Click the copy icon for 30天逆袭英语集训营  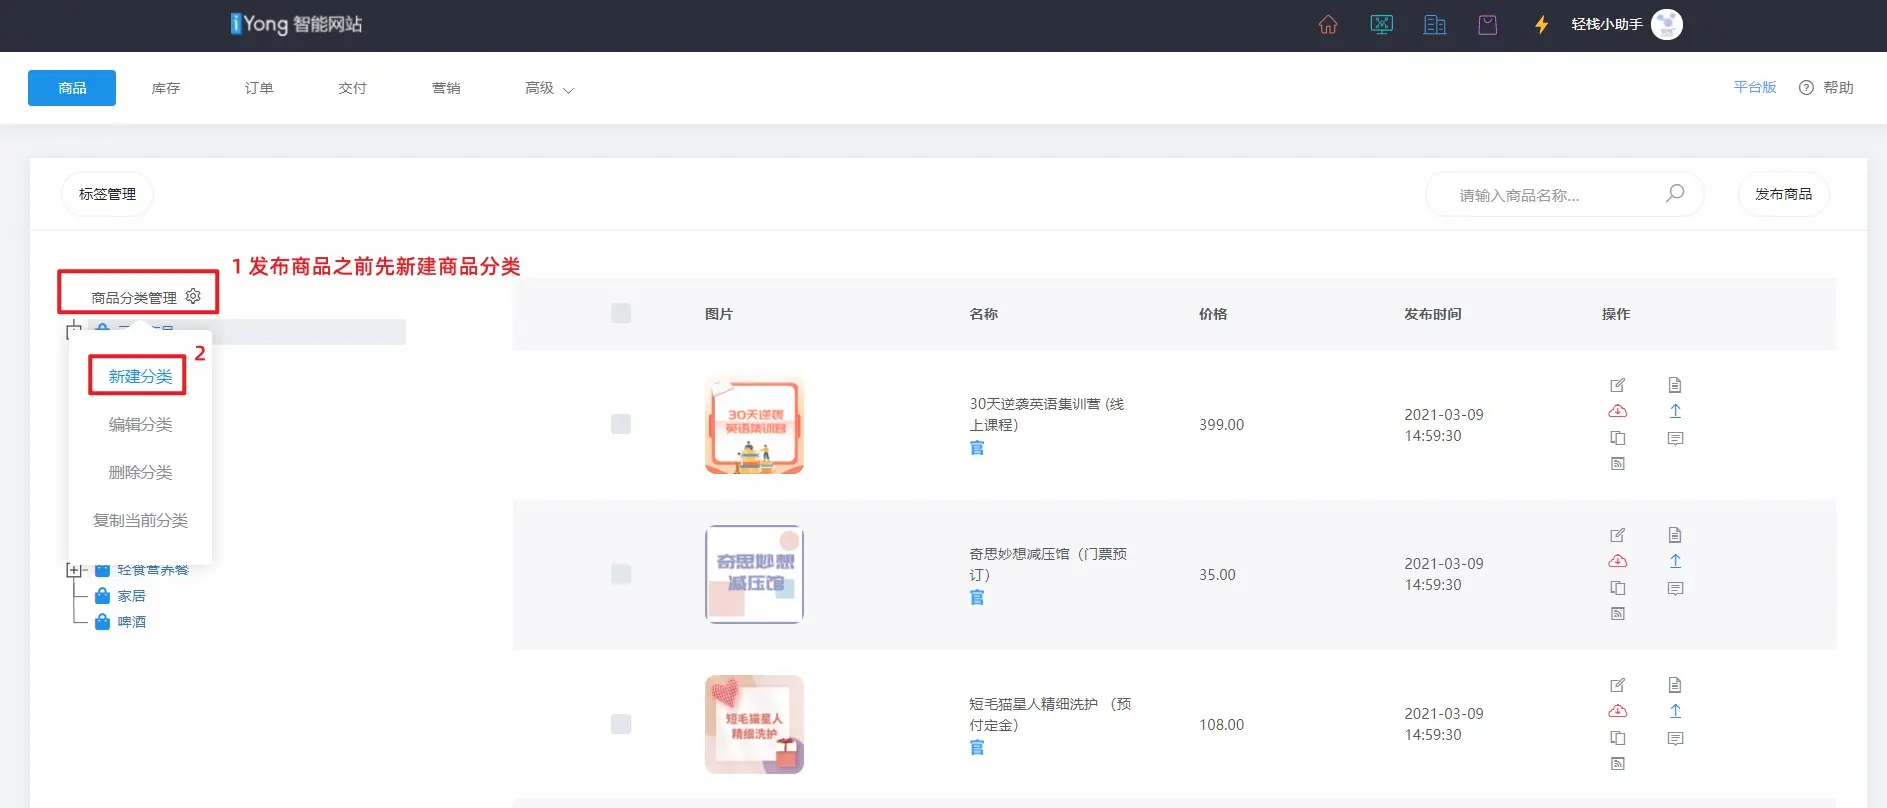(x=1617, y=438)
